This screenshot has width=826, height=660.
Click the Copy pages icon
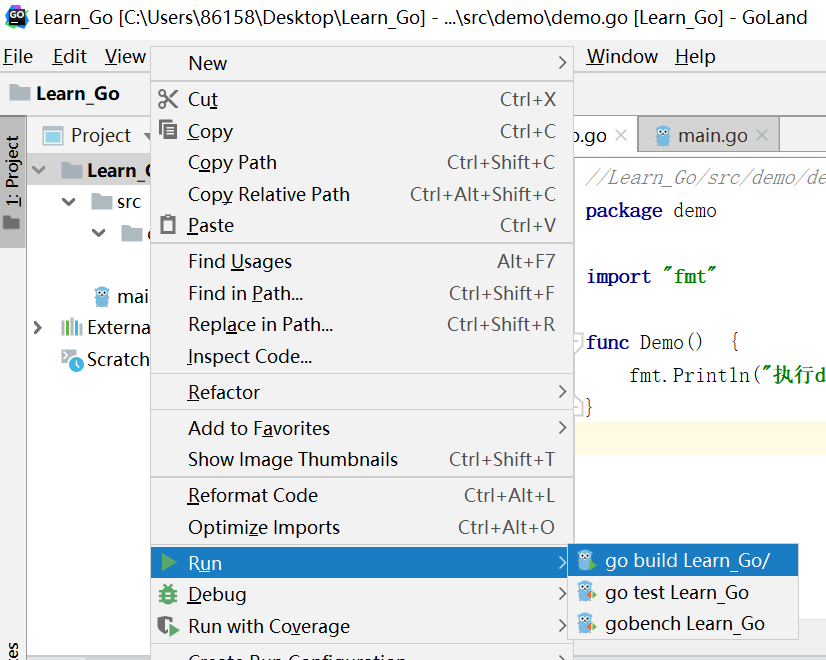[168, 130]
